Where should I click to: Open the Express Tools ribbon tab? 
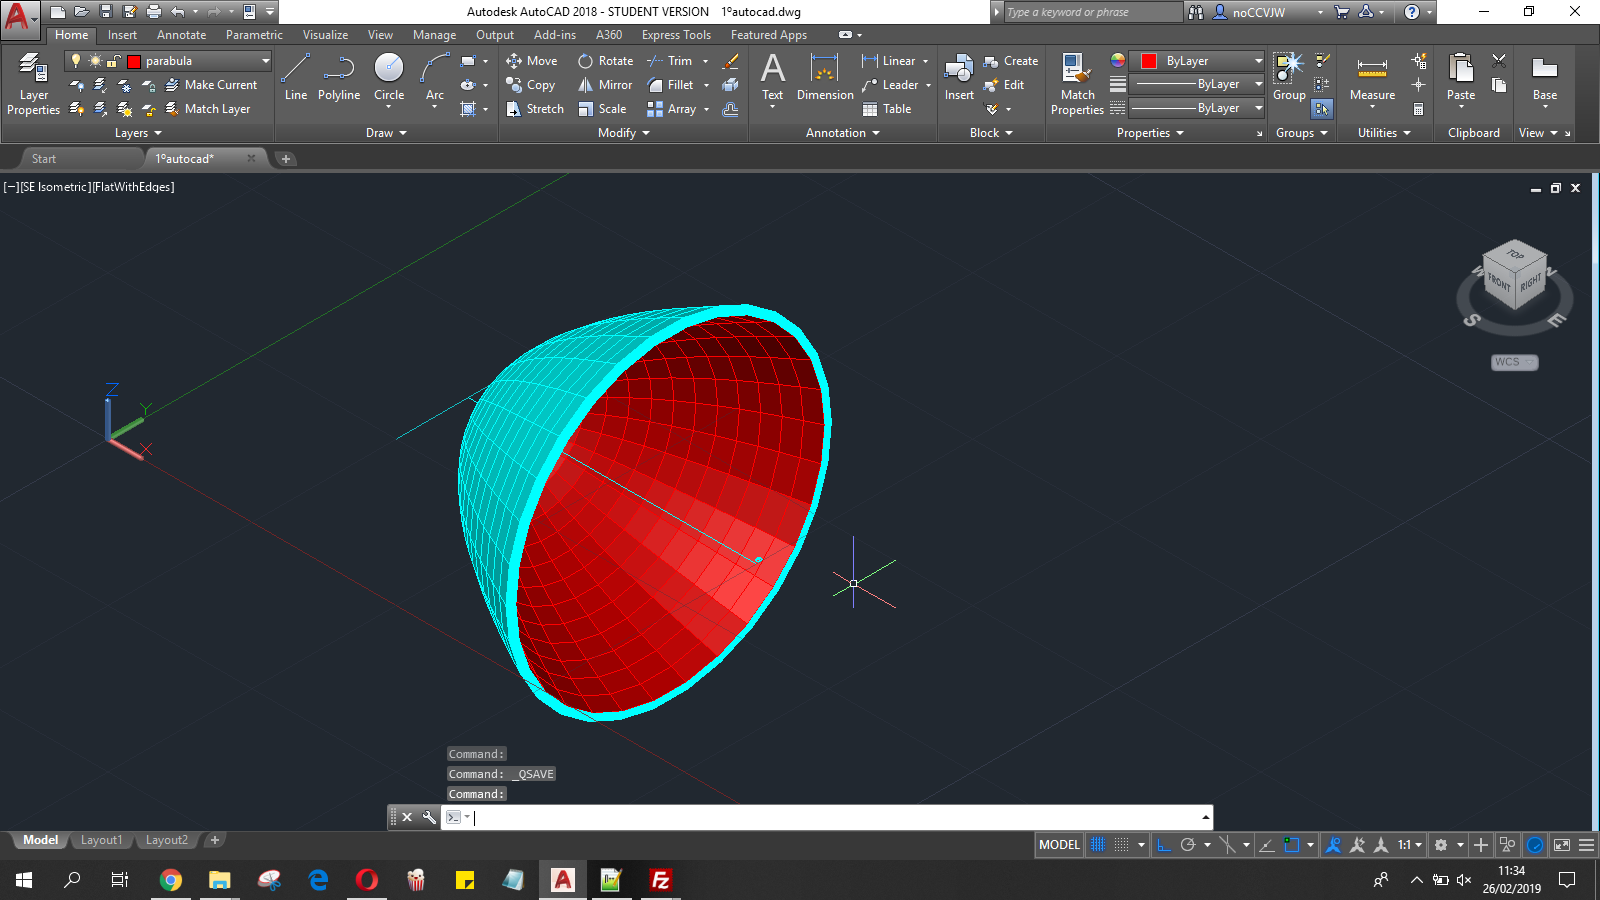(x=676, y=35)
